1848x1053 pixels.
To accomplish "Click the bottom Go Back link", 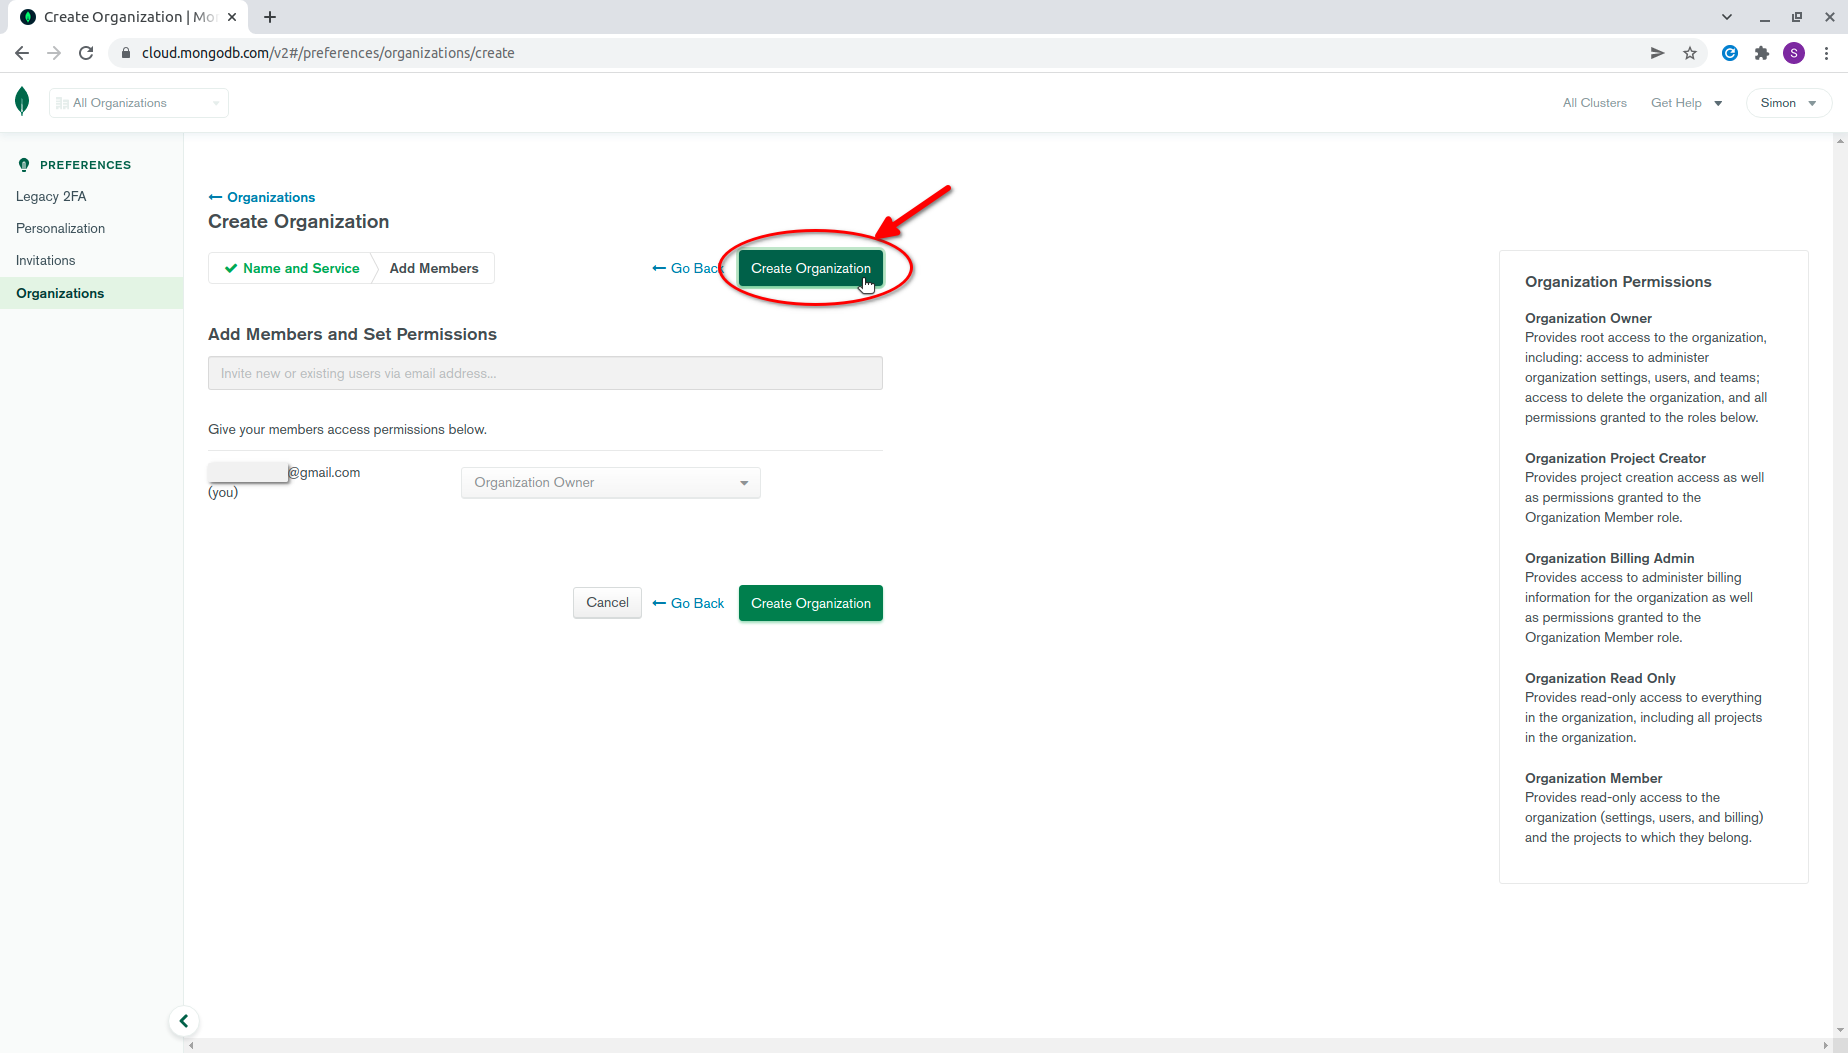I will tap(688, 603).
